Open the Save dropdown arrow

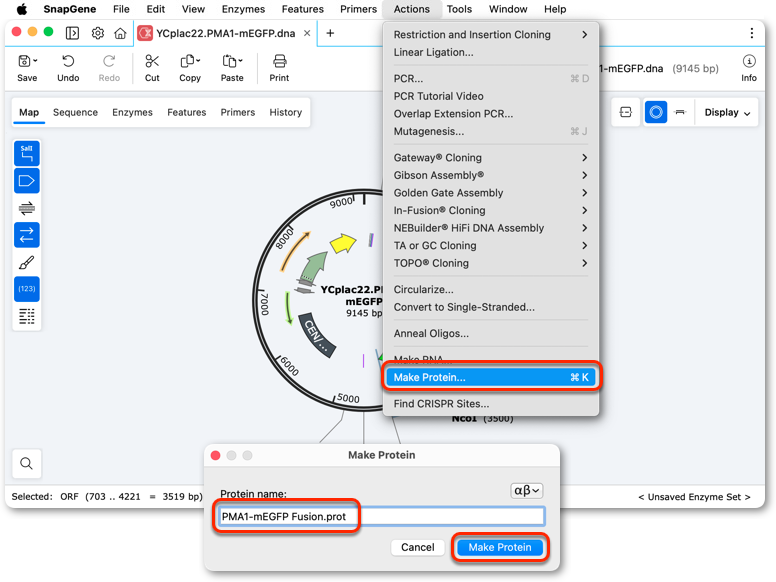(x=35, y=61)
